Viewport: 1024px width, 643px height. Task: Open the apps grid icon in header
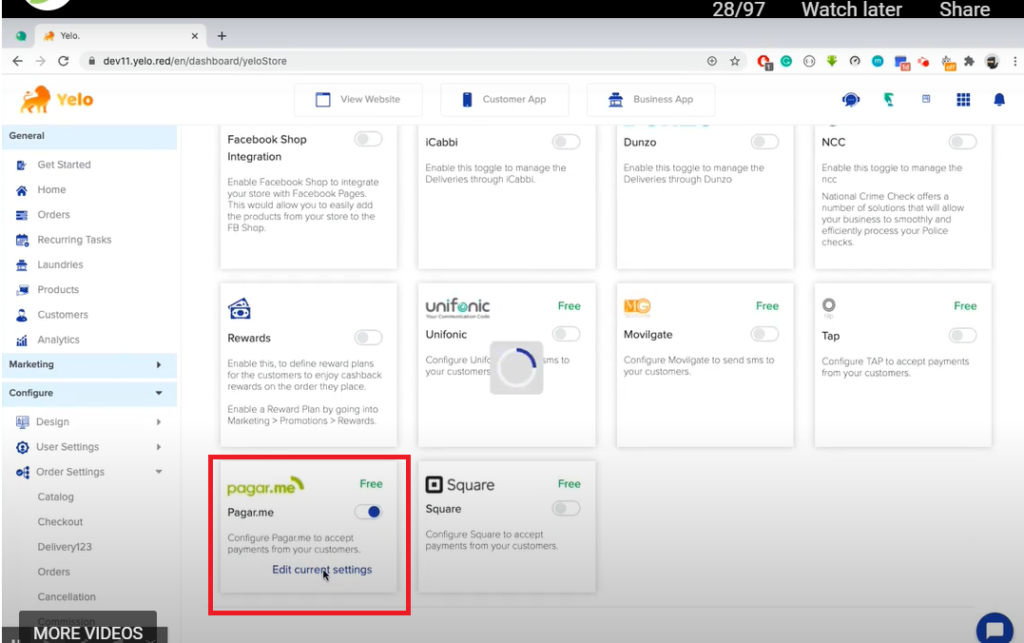pyautogui.click(x=963, y=99)
